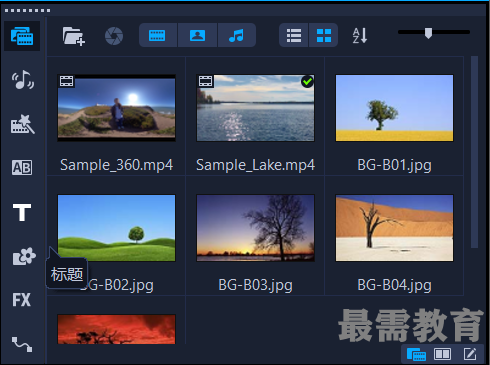
Task: Select the BG-B04.jpg desert thumbnail
Action: click(x=394, y=228)
